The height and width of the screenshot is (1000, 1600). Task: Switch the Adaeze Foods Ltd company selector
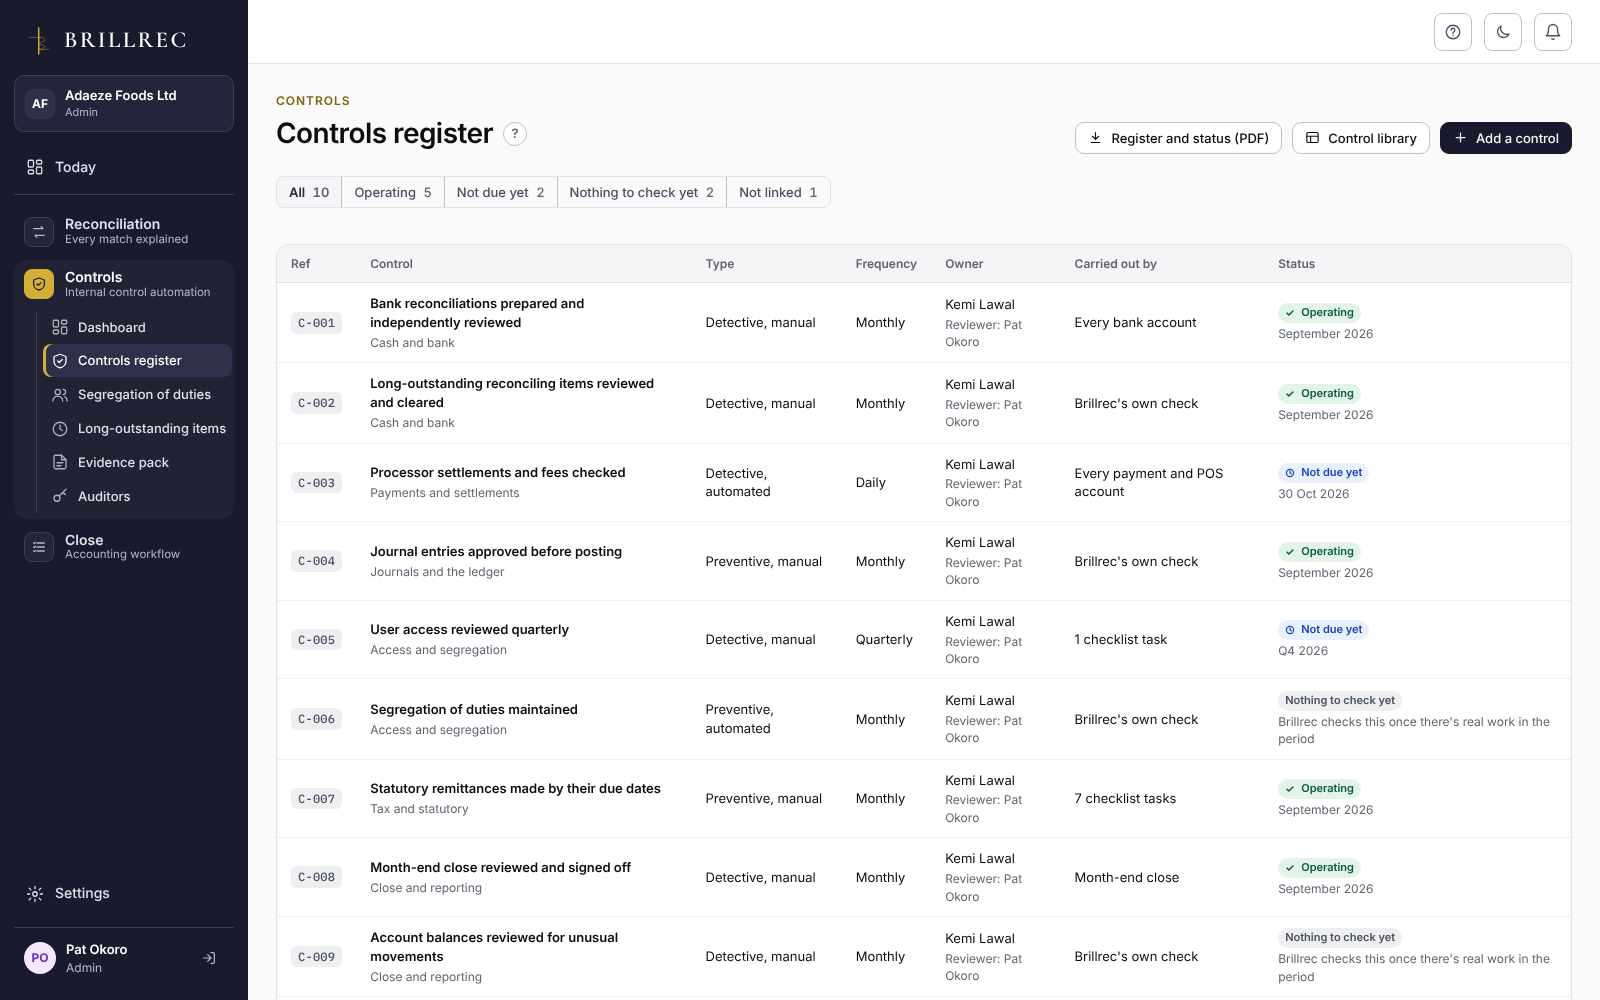124,103
